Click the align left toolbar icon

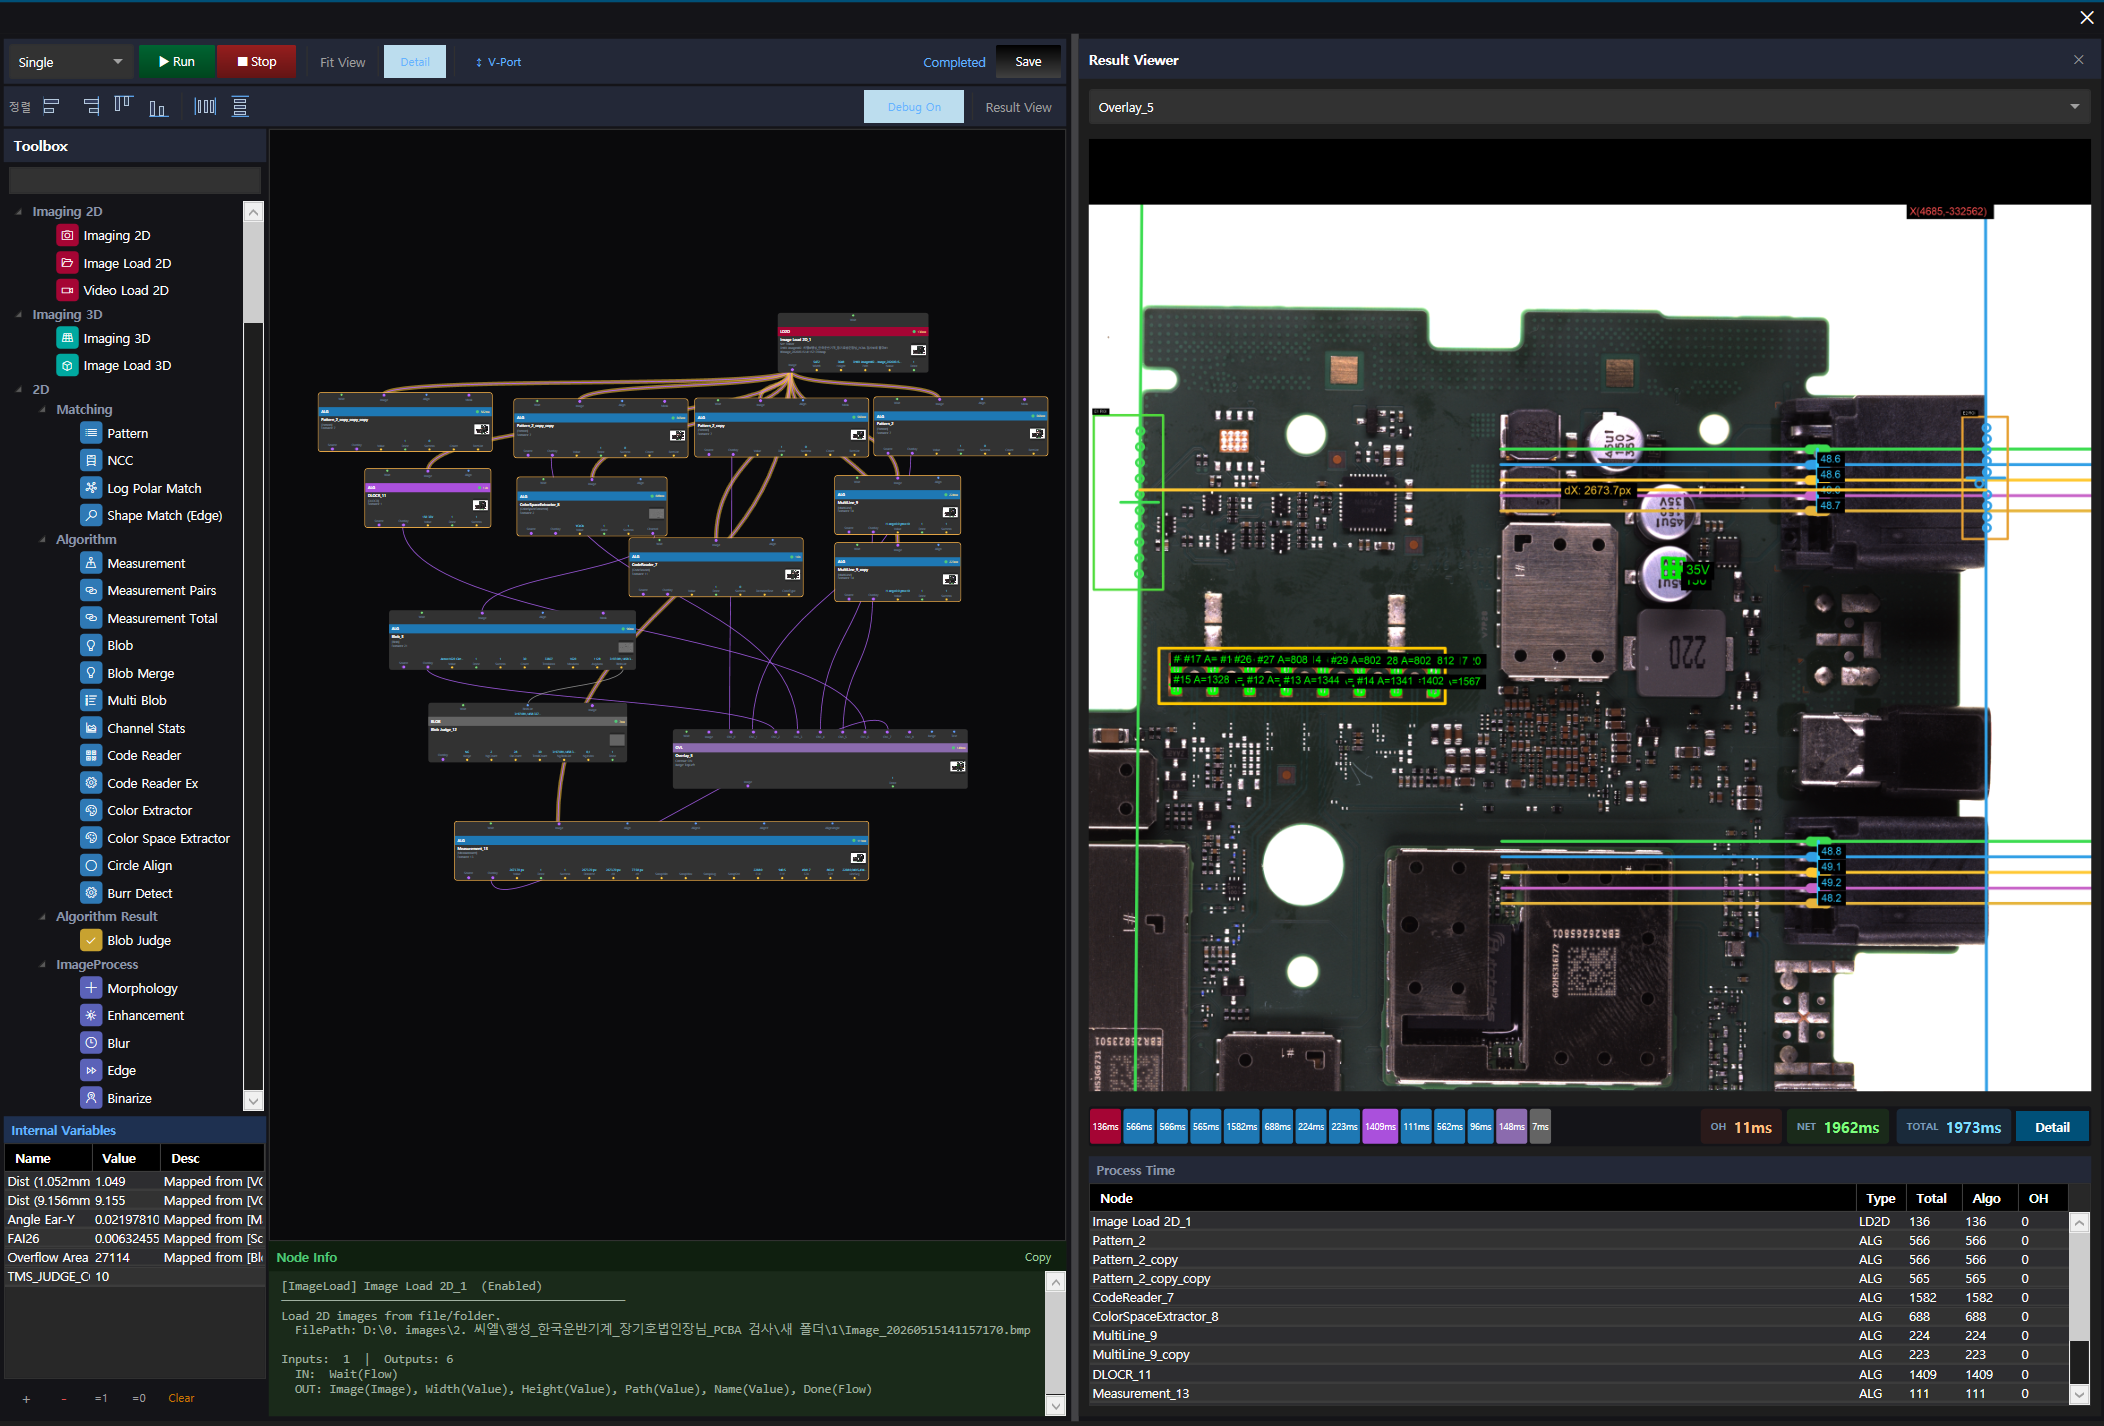52,106
